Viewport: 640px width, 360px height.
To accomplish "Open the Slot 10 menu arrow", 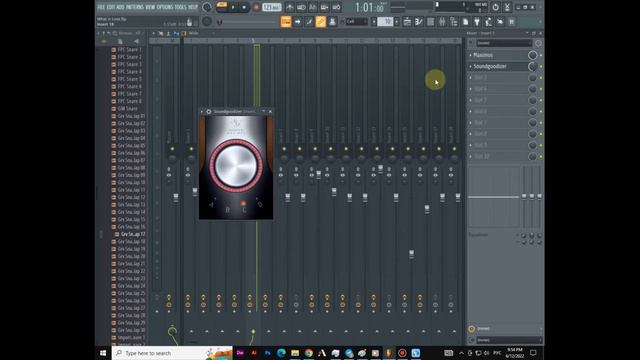I will pyautogui.click(x=470, y=156).
